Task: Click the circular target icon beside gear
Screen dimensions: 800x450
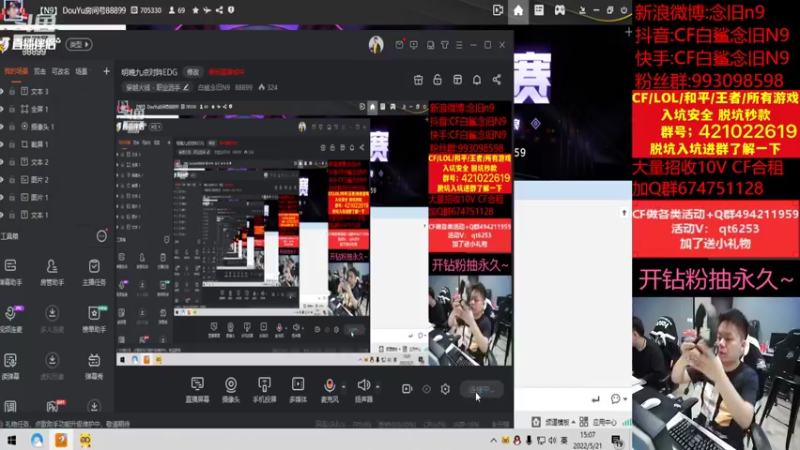Action: coord(427,389)
